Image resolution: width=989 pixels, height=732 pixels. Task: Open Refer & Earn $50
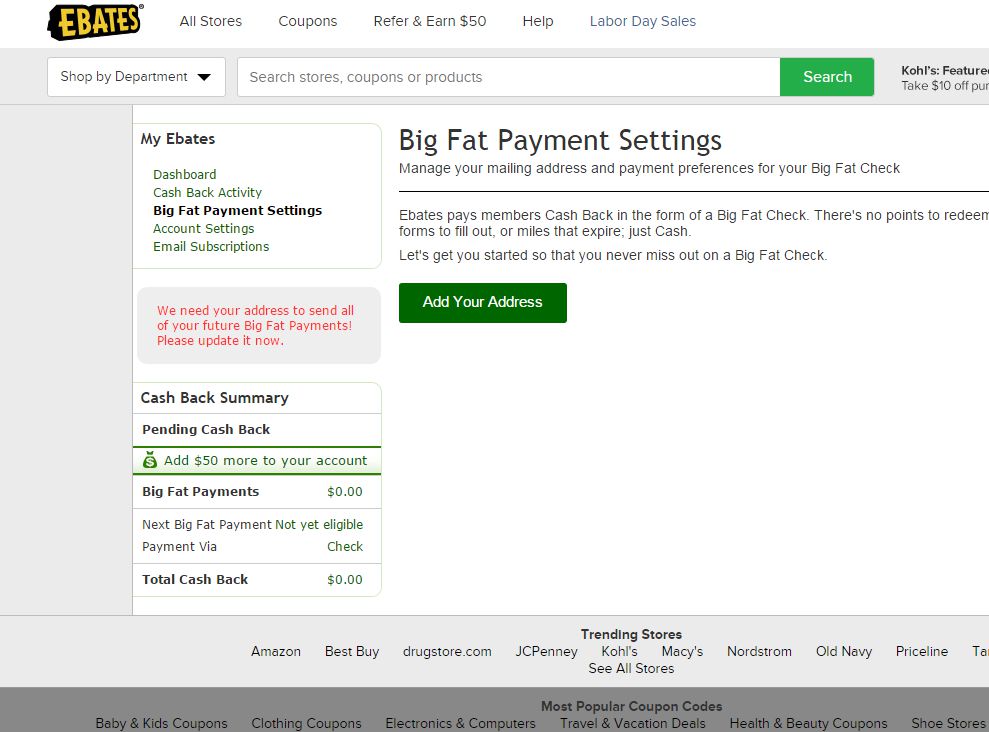(x=430, y=21)
